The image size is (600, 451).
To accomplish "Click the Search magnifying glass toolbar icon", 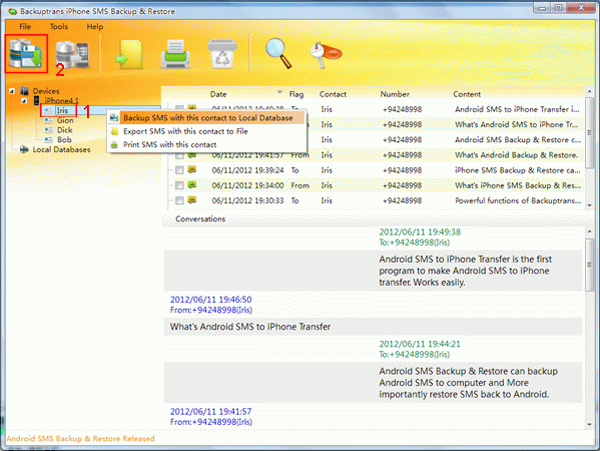I will click(279, 53).
